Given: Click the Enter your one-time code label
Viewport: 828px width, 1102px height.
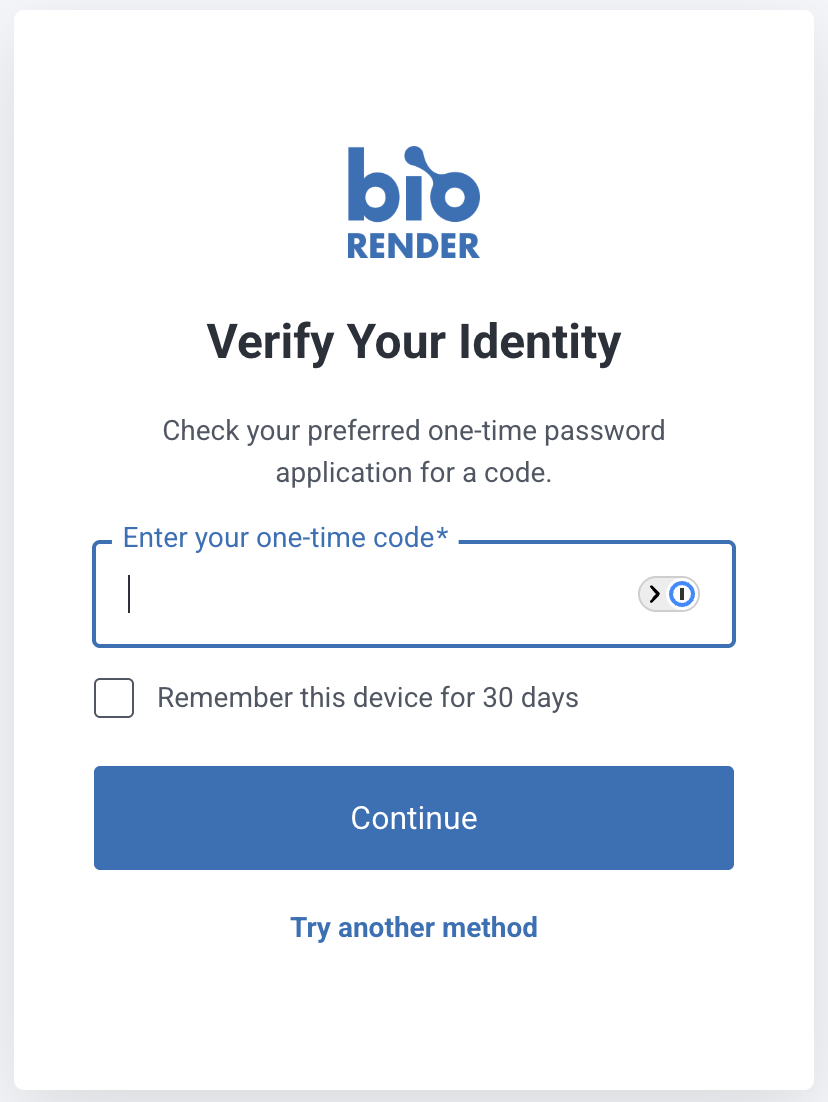Looking at the screenshot, I should pos(285,538).
